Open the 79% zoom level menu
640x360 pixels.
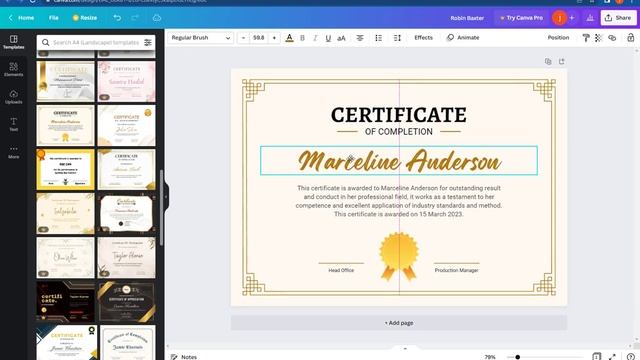490,357
